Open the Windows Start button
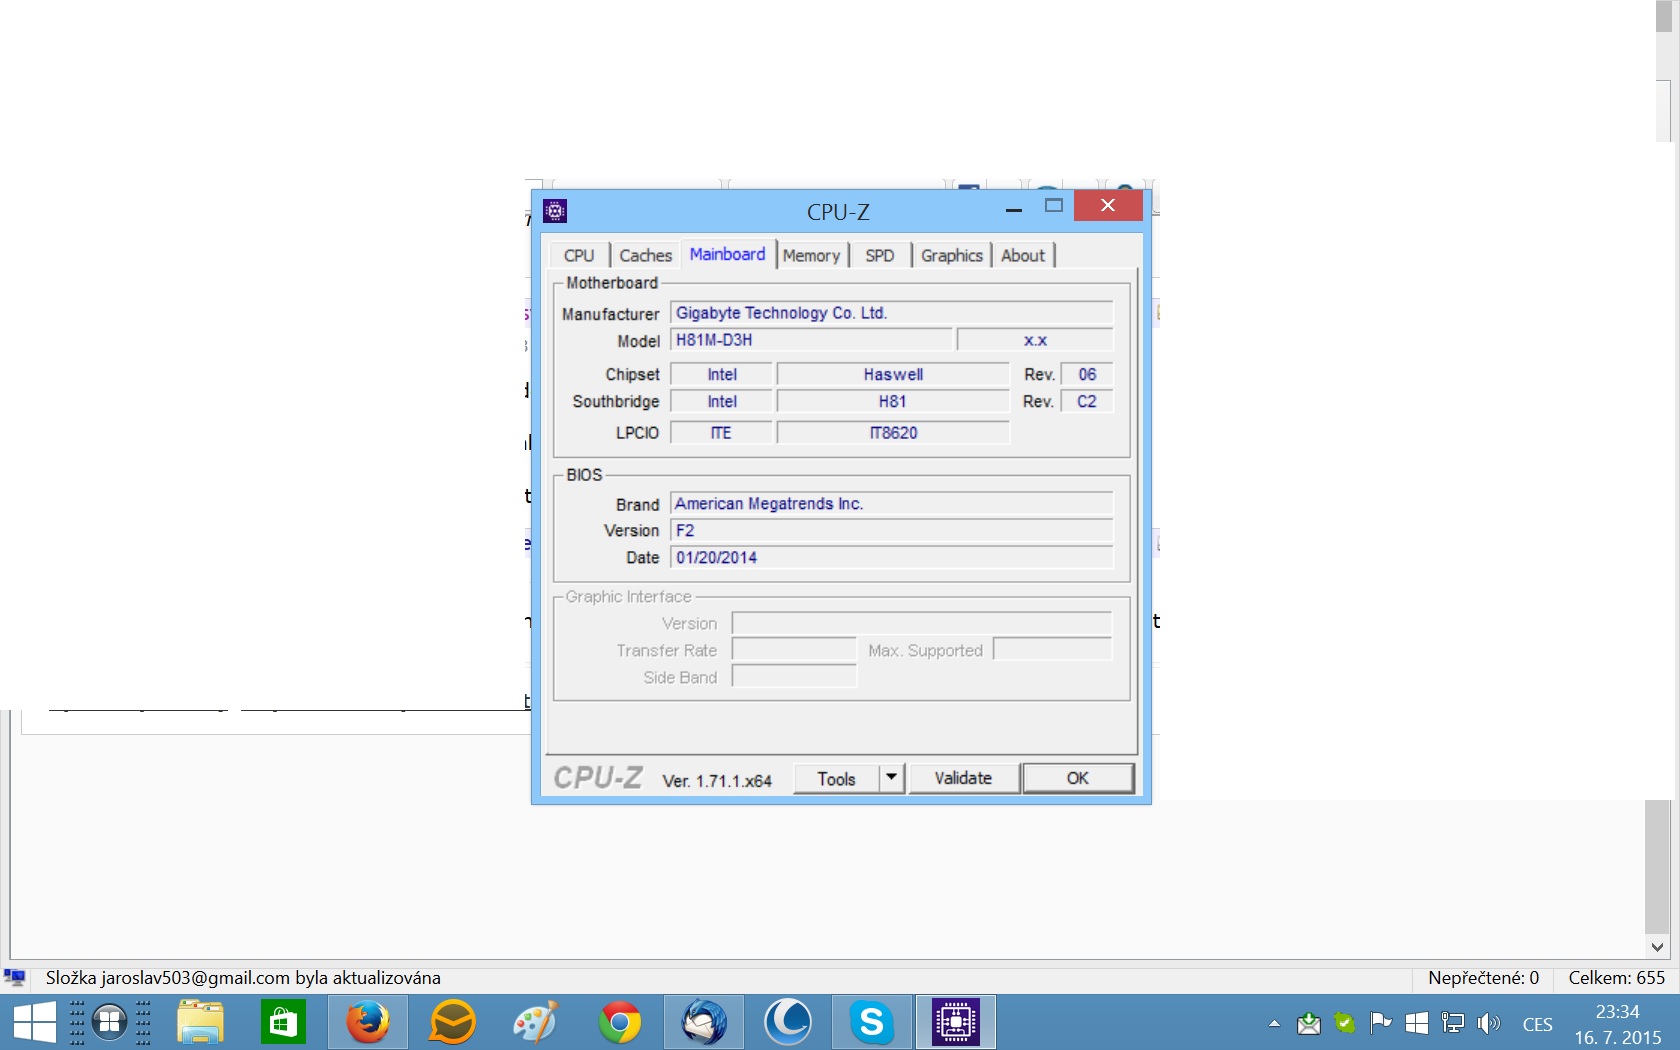1680x1050 pixels. pyautogui.click(x=35, y=1022)
